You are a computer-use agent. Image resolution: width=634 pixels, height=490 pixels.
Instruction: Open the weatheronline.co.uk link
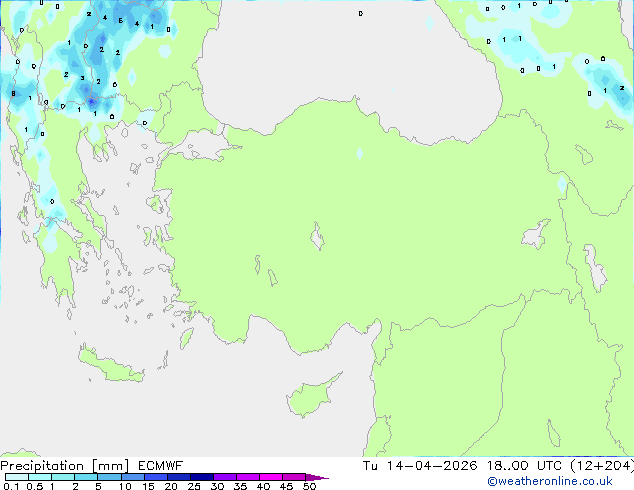tap(549, 481)
